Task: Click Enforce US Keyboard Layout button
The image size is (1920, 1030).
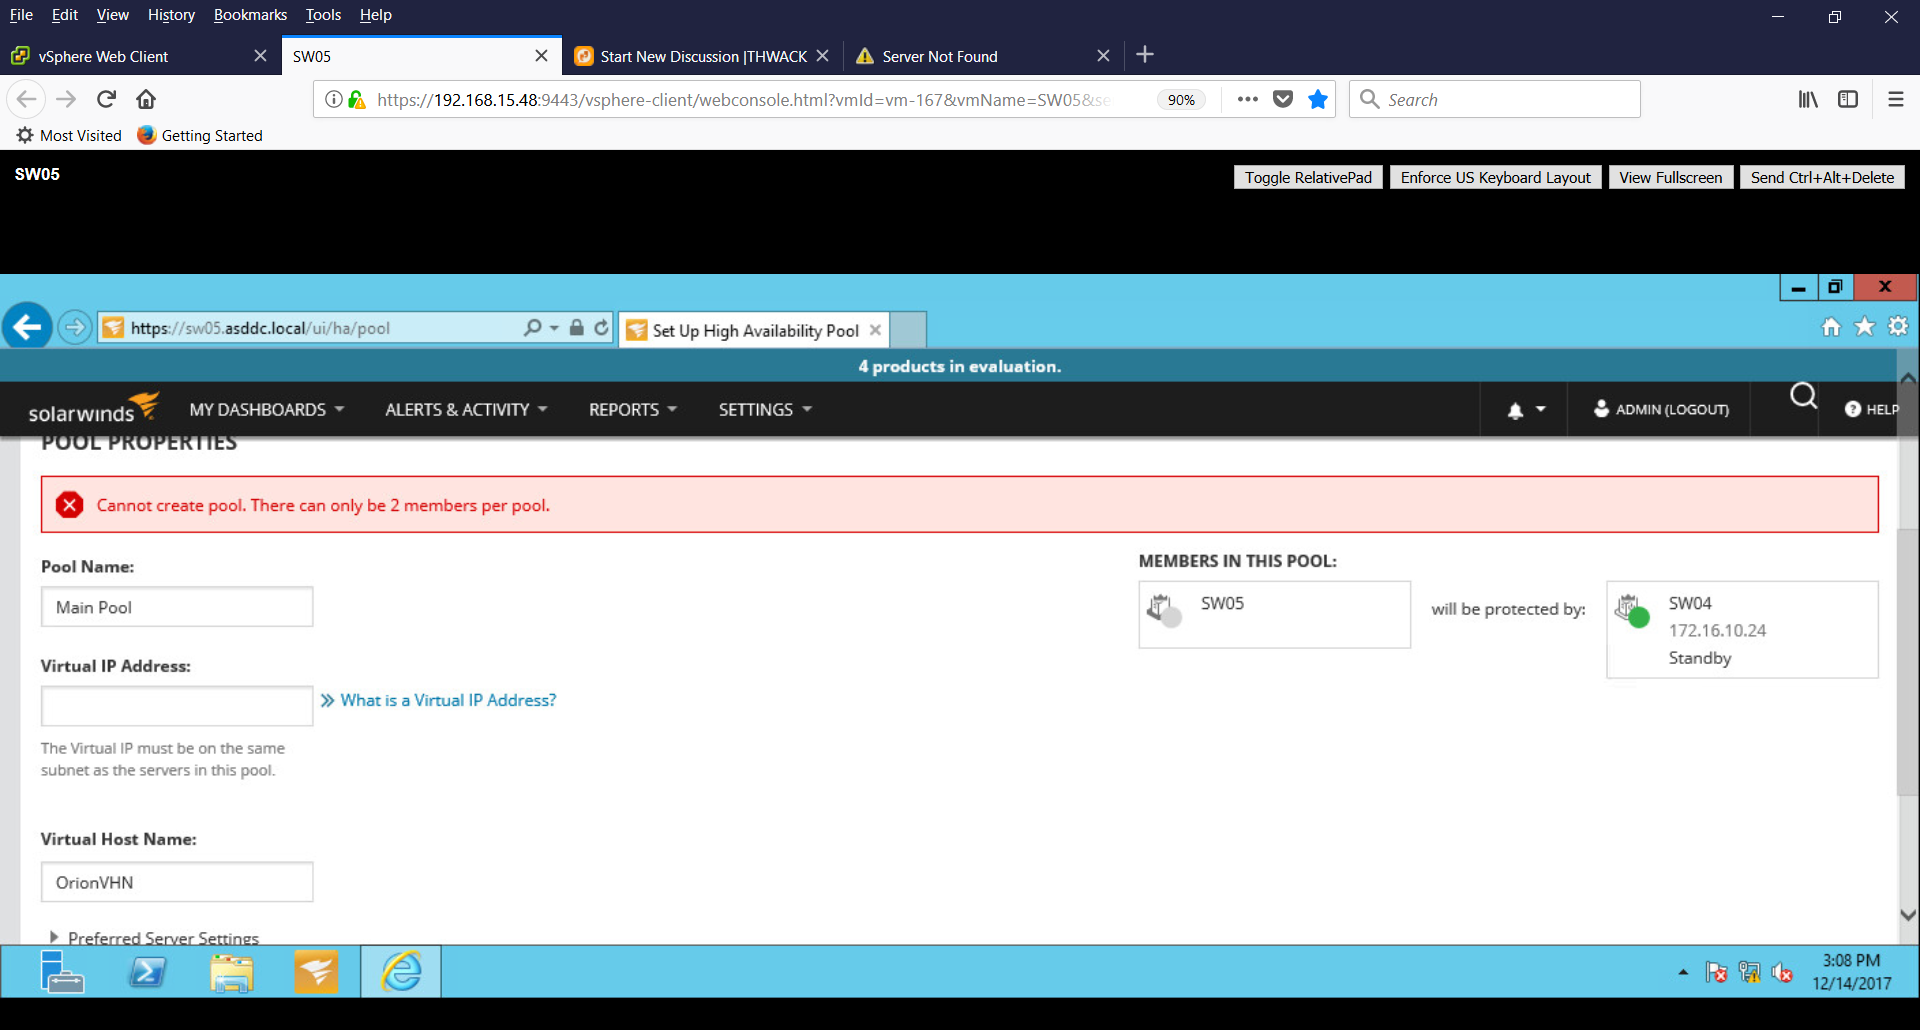Action: [1495, 177]
